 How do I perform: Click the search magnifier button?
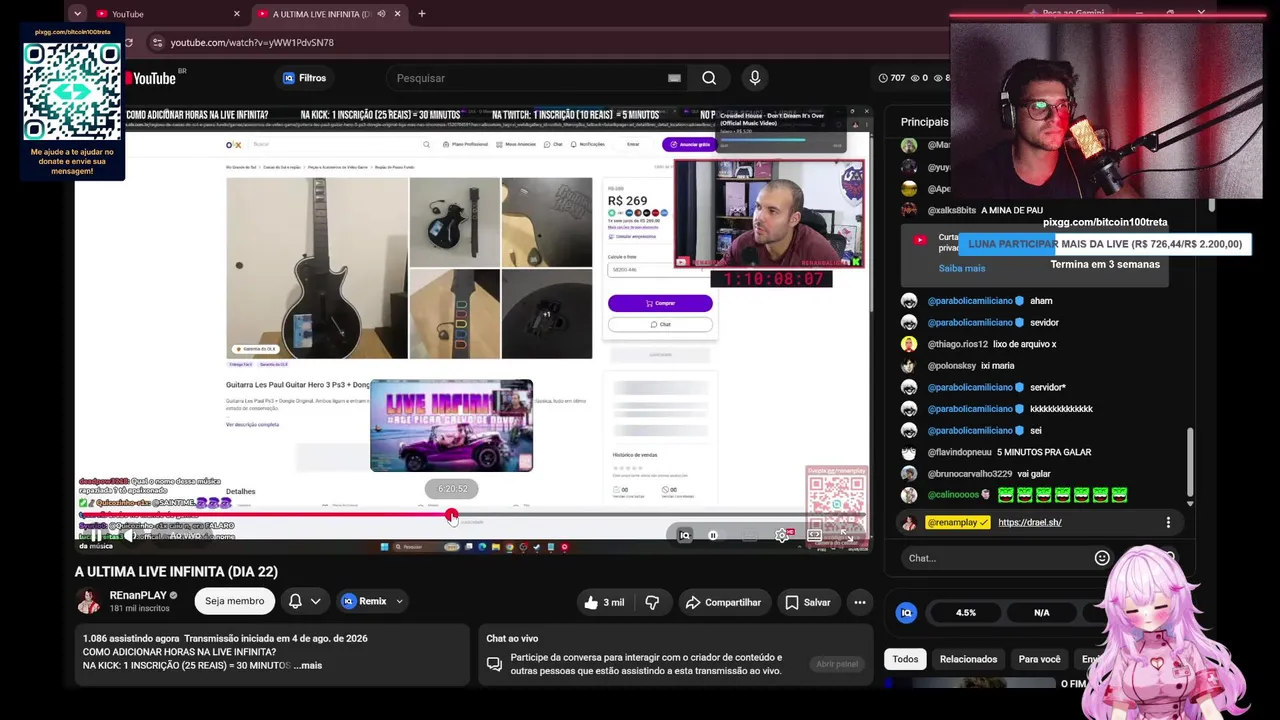[x=709, y=78]
